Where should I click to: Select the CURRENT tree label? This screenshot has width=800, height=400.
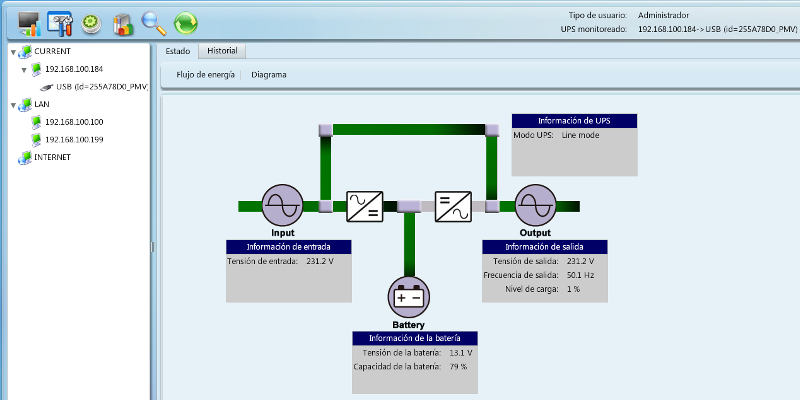[52, 51]
